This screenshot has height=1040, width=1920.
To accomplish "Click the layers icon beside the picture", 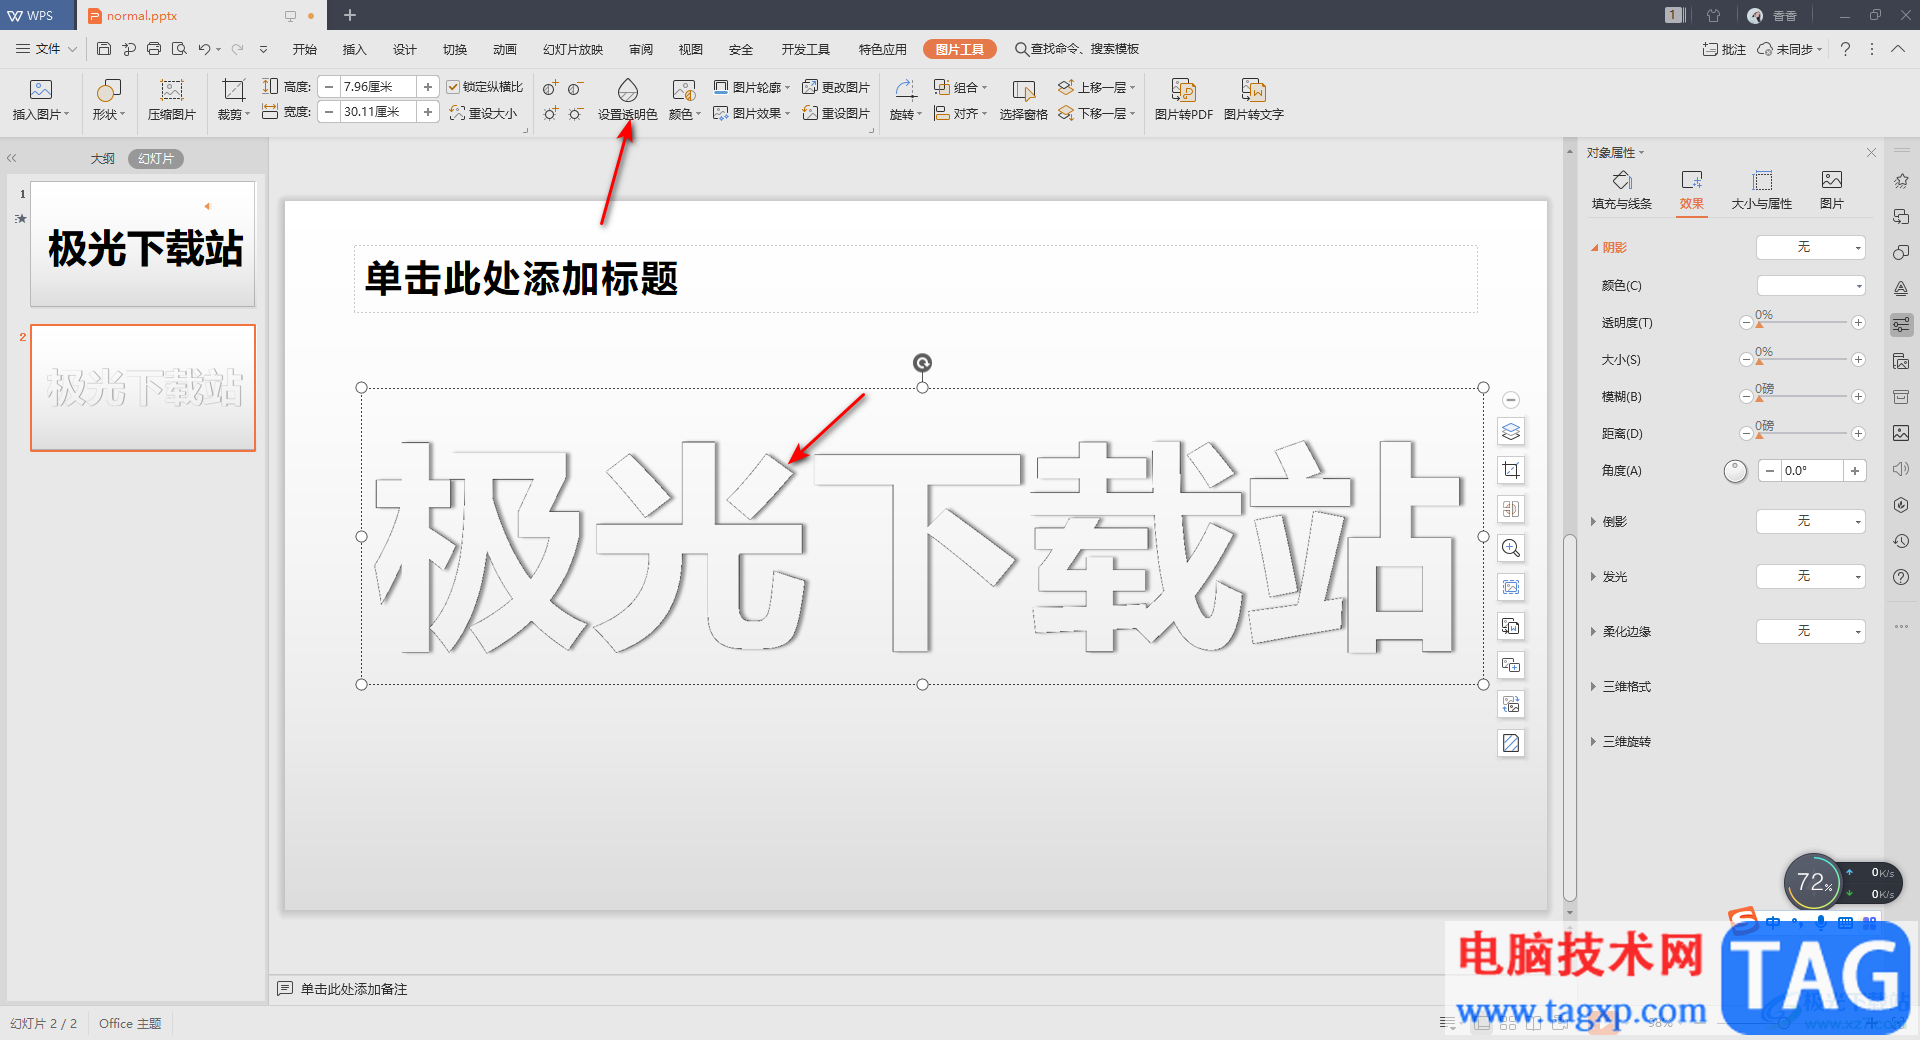I will pyautogui.click(x=1511, y=431).
